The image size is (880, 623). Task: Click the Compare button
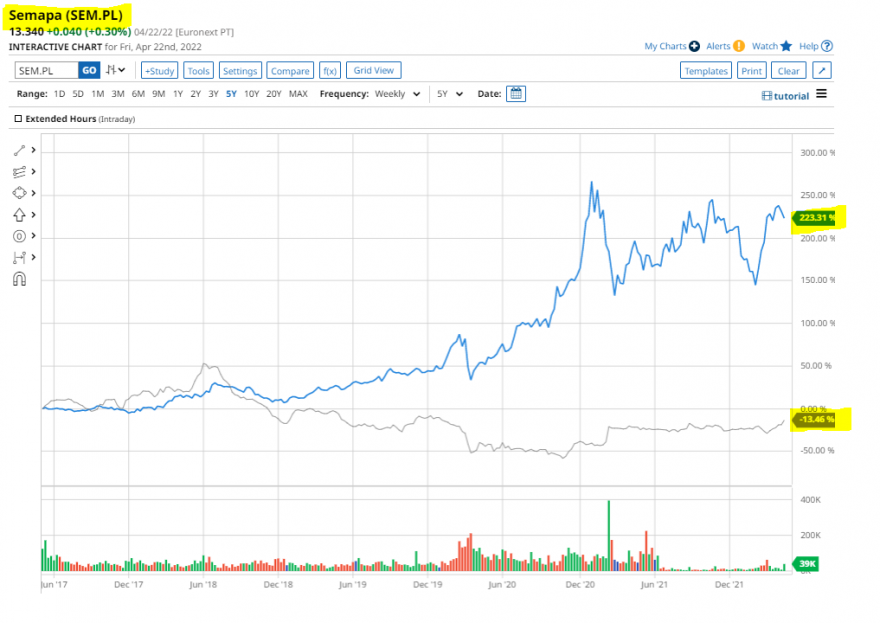pos(290,71)
